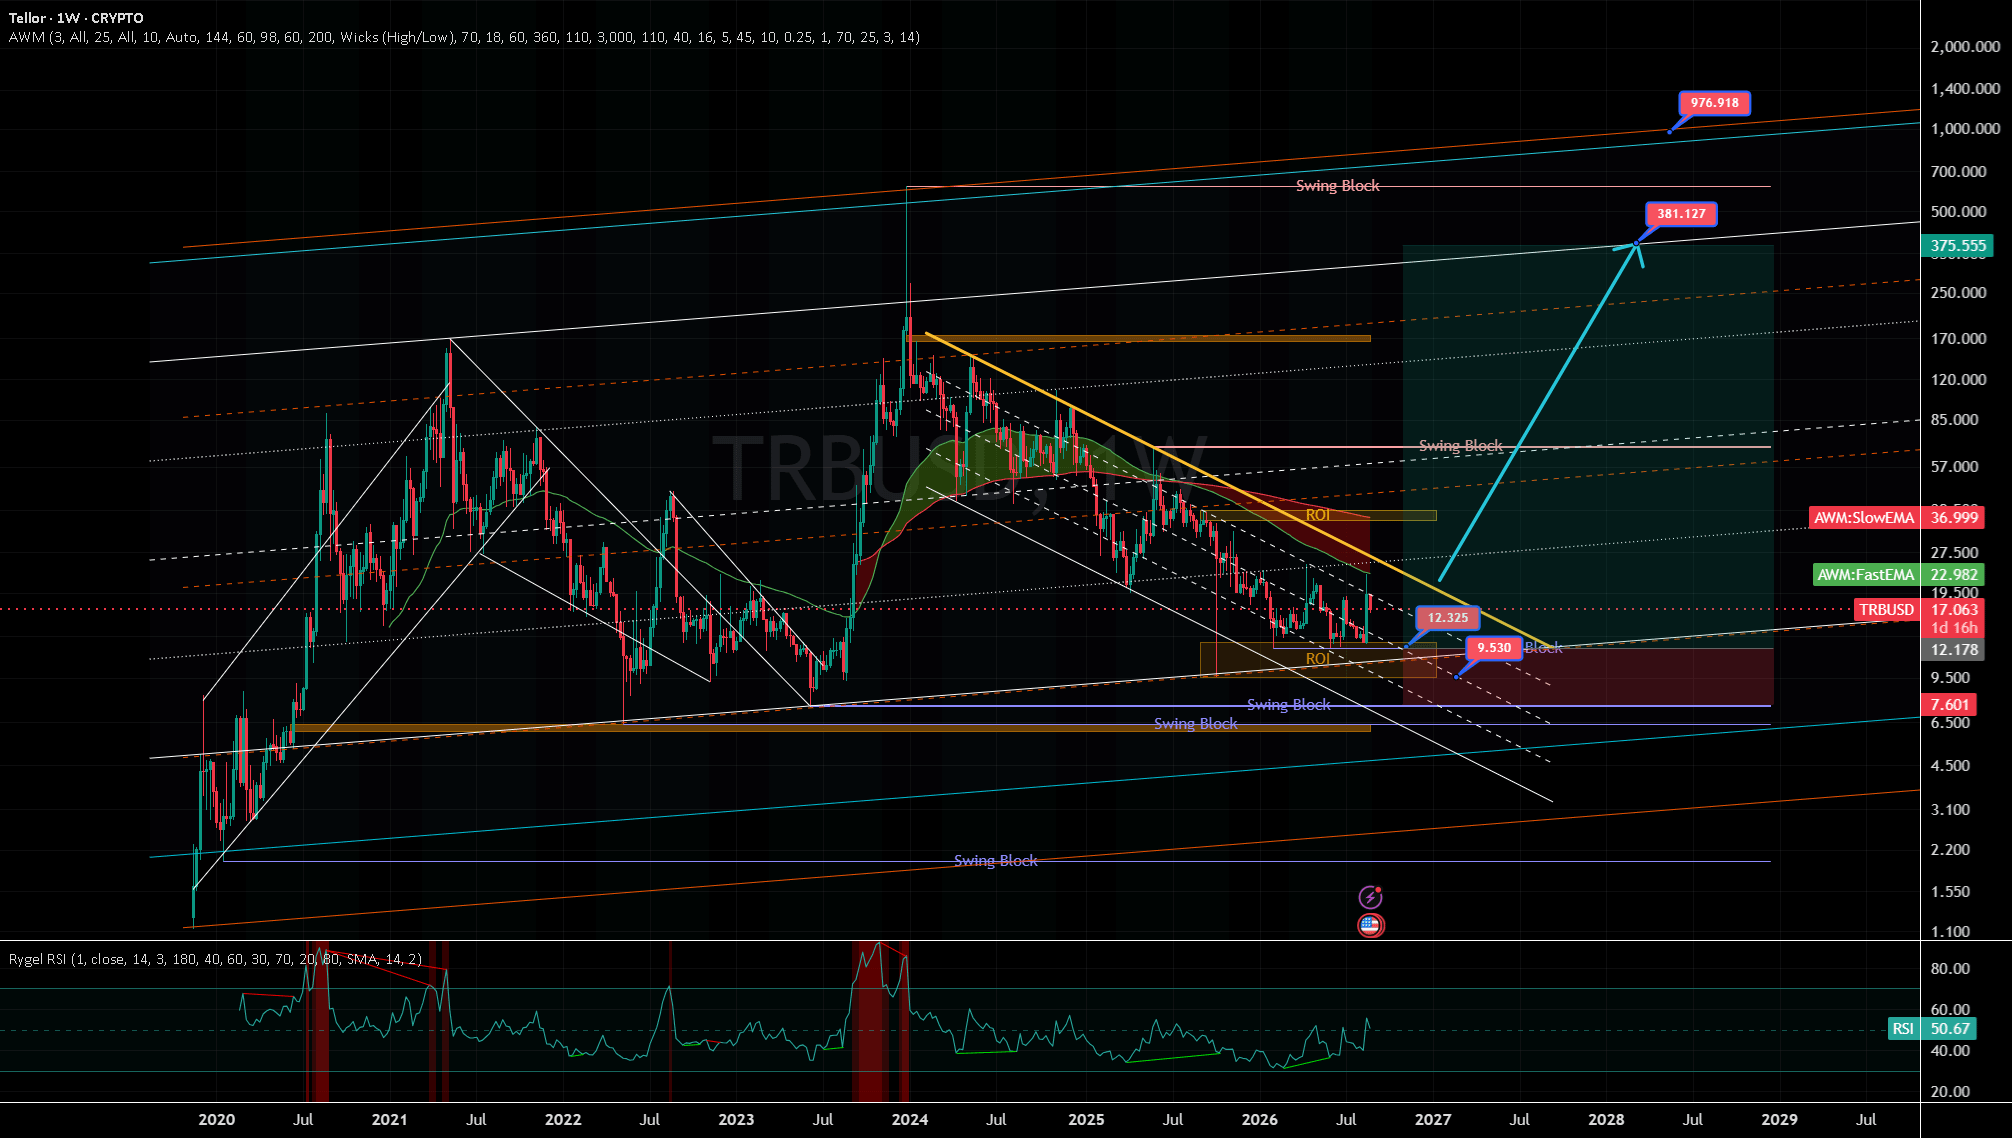Click 2023 on the time axis

(x=736, y=1120)
